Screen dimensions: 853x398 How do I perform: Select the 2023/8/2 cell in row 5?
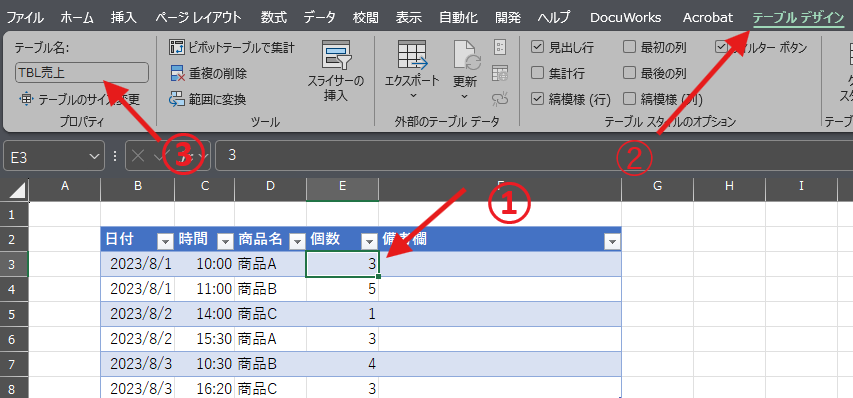(x=138, y=314)
